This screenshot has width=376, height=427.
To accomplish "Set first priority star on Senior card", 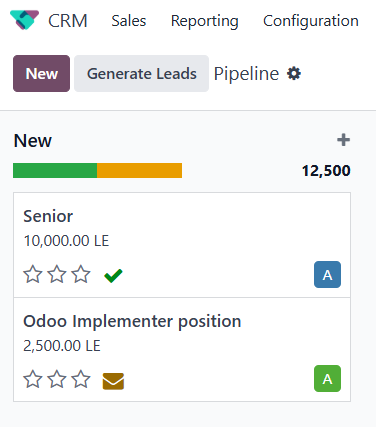I will 33,274.
